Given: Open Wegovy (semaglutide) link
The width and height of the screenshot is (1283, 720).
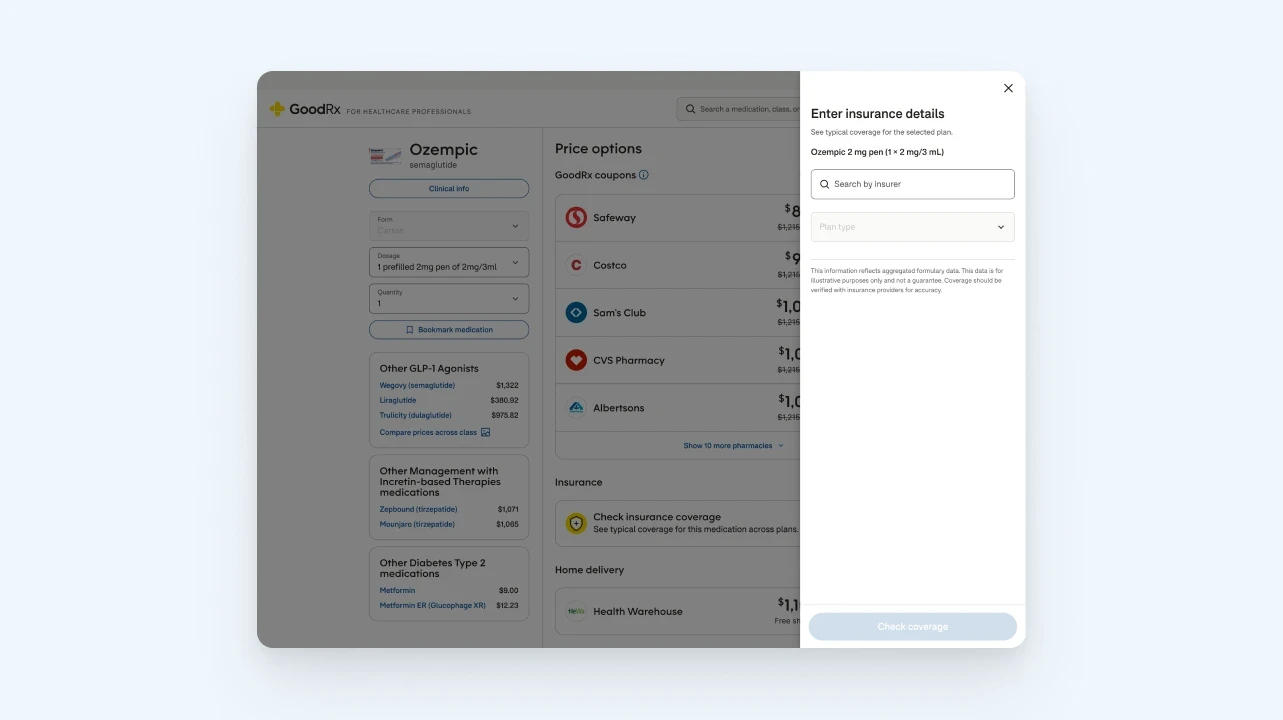Looking at the screenshot, I should [417, 385].
